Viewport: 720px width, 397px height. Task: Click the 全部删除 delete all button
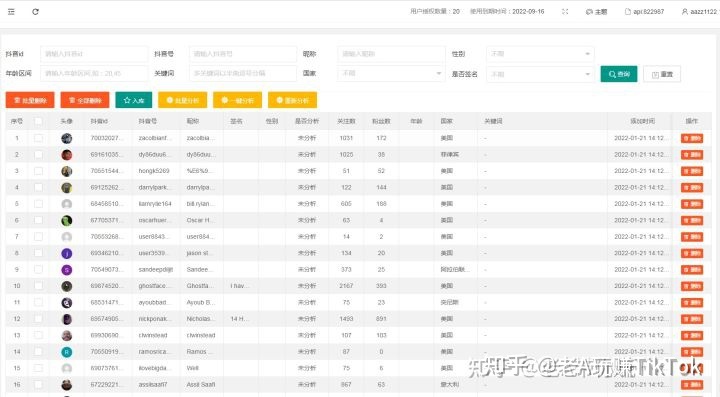coord(84,100)
